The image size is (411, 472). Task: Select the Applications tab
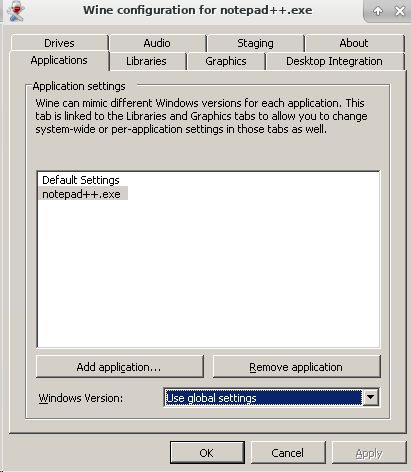tap(59, 60)
